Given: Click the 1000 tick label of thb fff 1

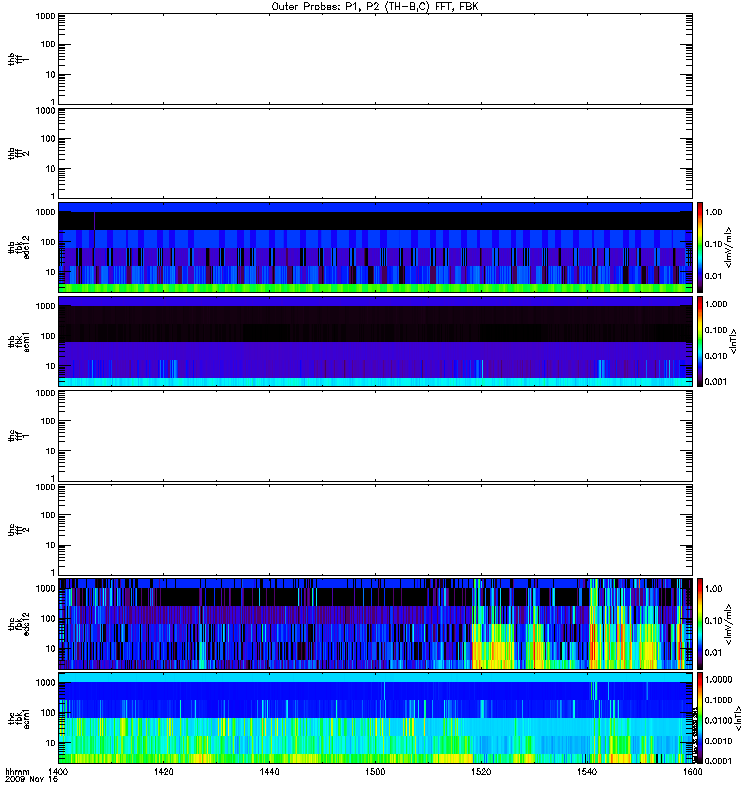Looking at the screenshot, I should 45,16.
